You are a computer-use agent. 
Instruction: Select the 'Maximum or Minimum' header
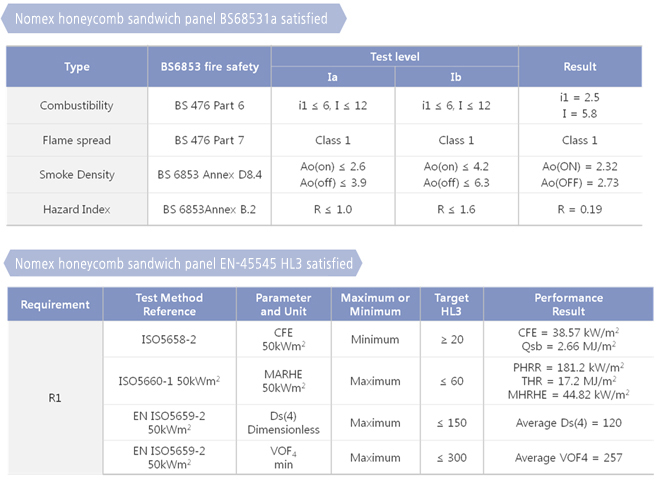pyautogui.click(x=375, y=304)
